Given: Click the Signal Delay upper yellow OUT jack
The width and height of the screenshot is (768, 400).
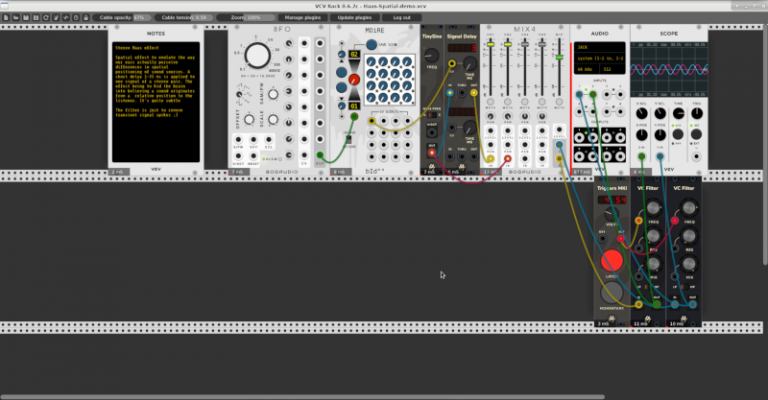Looking at the screenshot, I should pos(474,93).
